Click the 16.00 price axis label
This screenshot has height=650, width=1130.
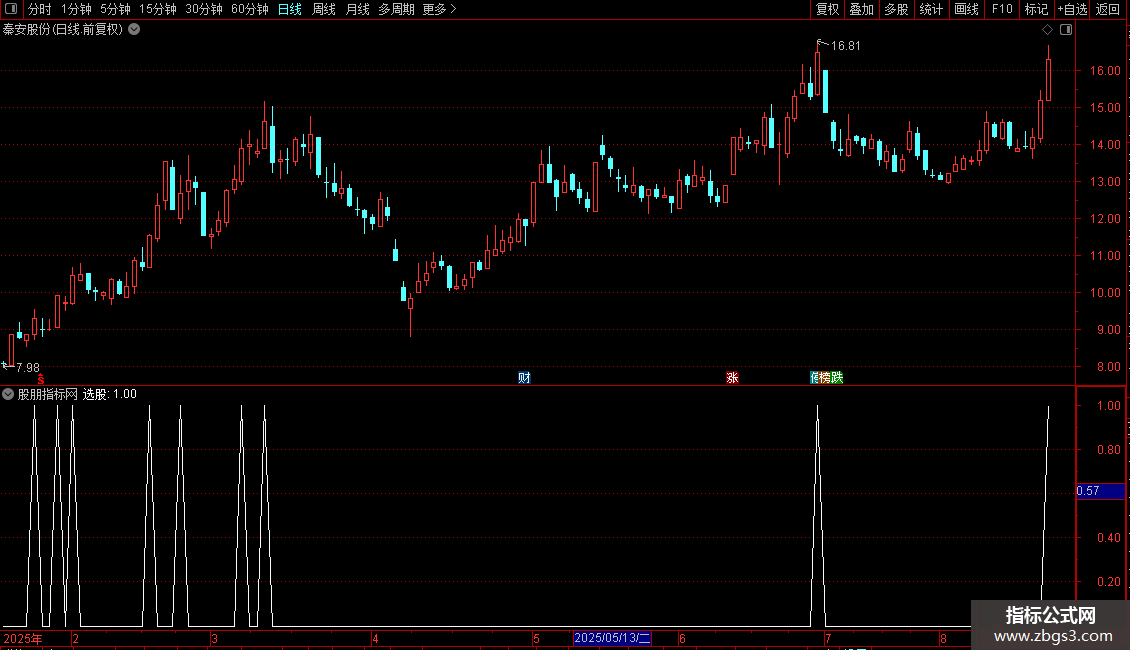coord(1105,71)
